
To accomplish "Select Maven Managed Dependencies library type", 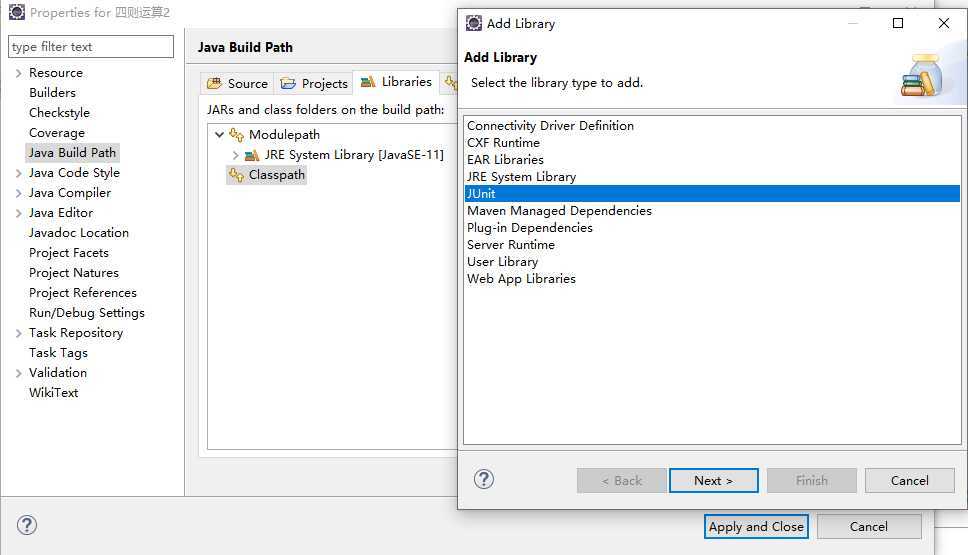I will click(559, 211).
